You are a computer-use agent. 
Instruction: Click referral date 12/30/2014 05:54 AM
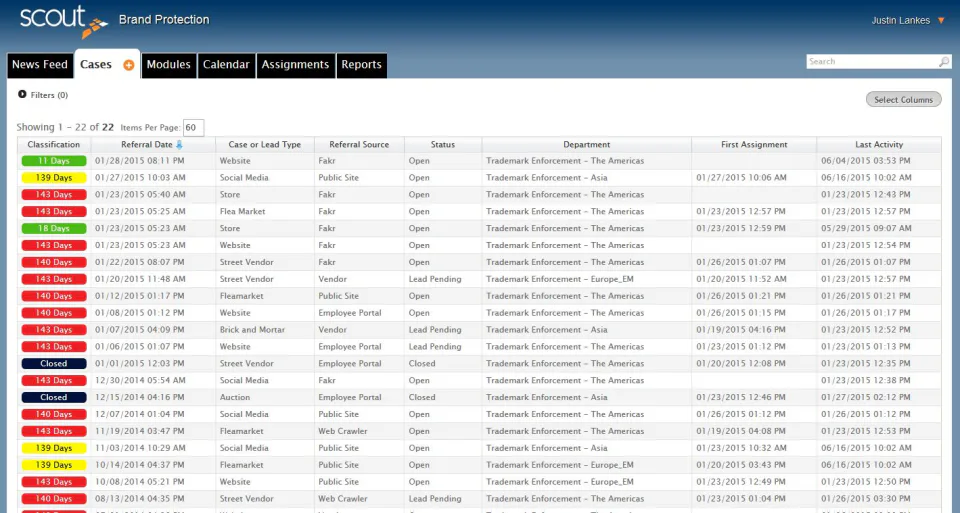pos(140,380)
